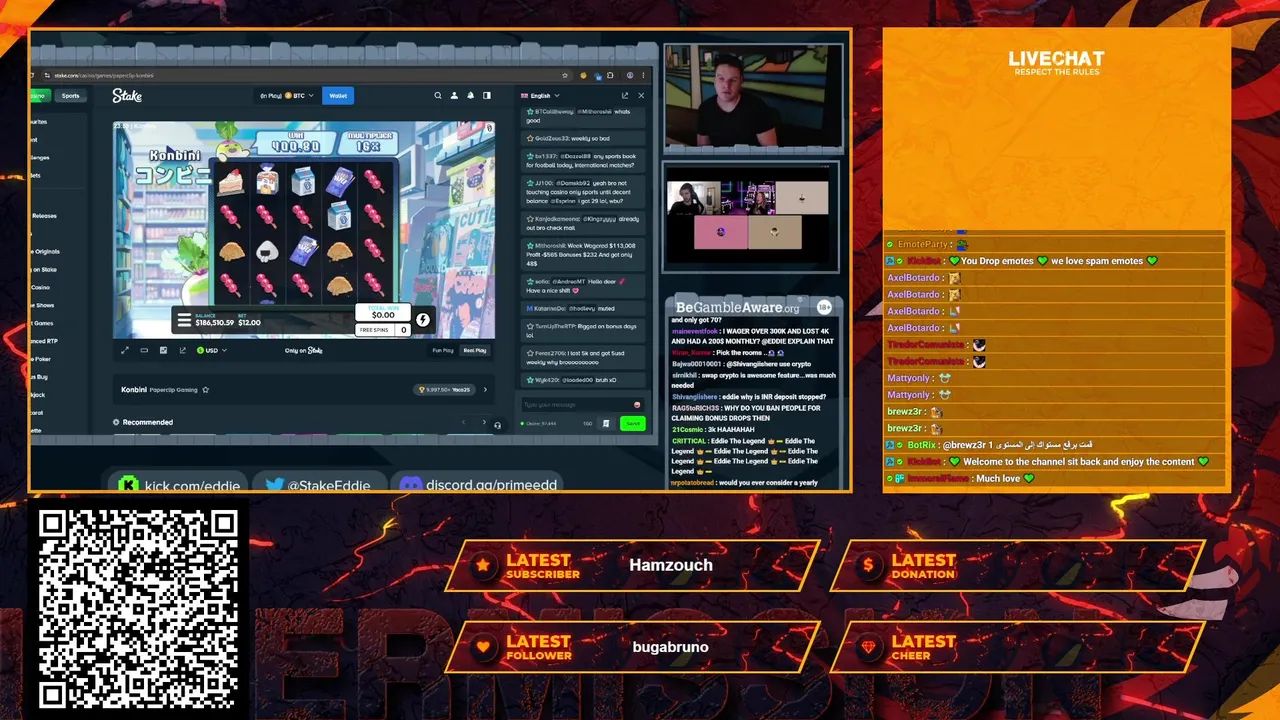Open the BTC balance currency dropdown

click(287, 96)
